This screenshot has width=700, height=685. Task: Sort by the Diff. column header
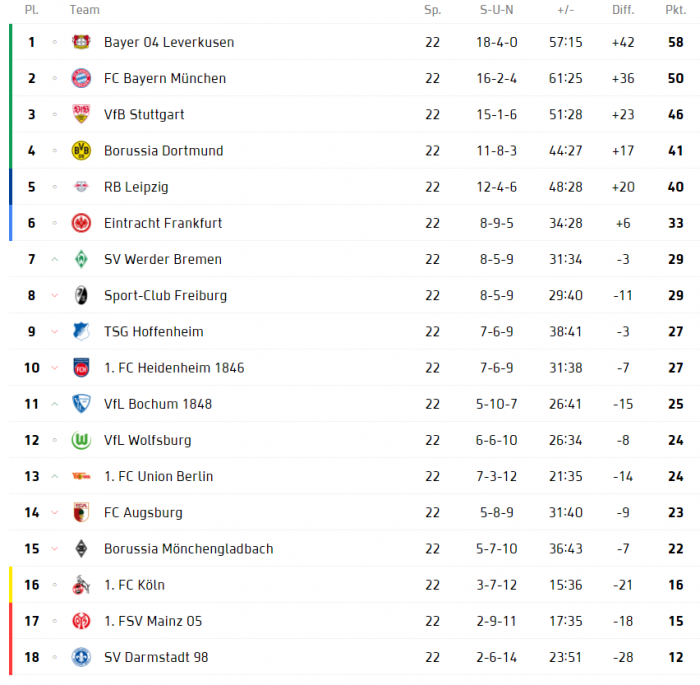623,10
